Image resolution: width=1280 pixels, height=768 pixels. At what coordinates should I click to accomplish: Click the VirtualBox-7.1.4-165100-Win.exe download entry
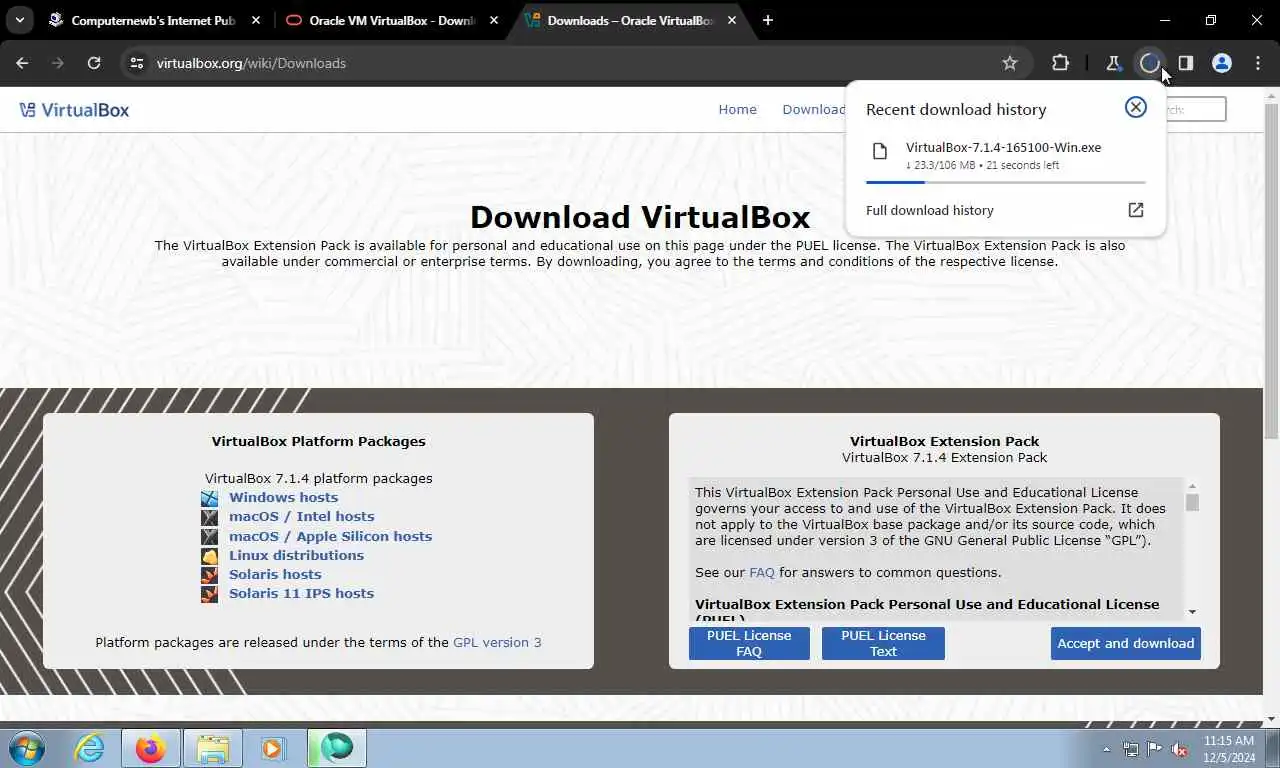[x=1005, y=155]
